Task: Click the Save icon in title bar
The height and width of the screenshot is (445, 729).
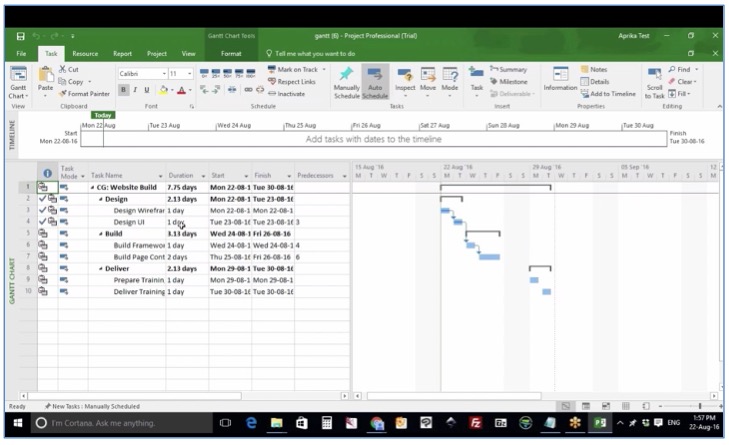Action: pyautogui.click(x=20, y=36)
